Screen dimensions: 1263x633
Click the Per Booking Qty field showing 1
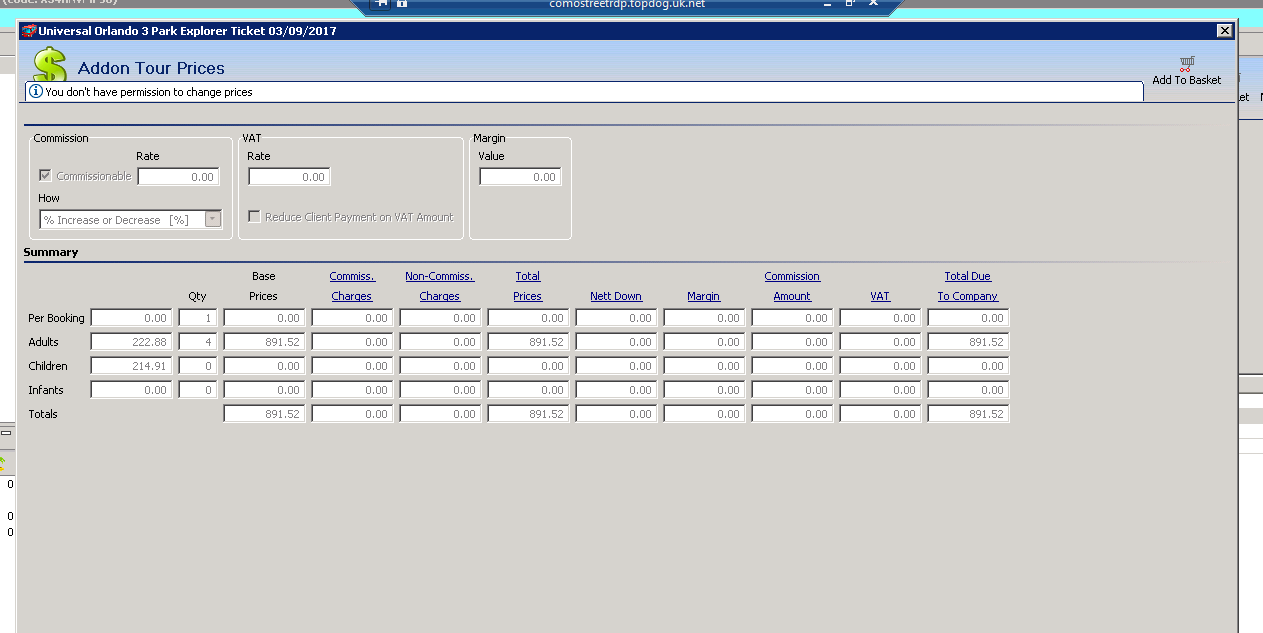tap(197, 318)
